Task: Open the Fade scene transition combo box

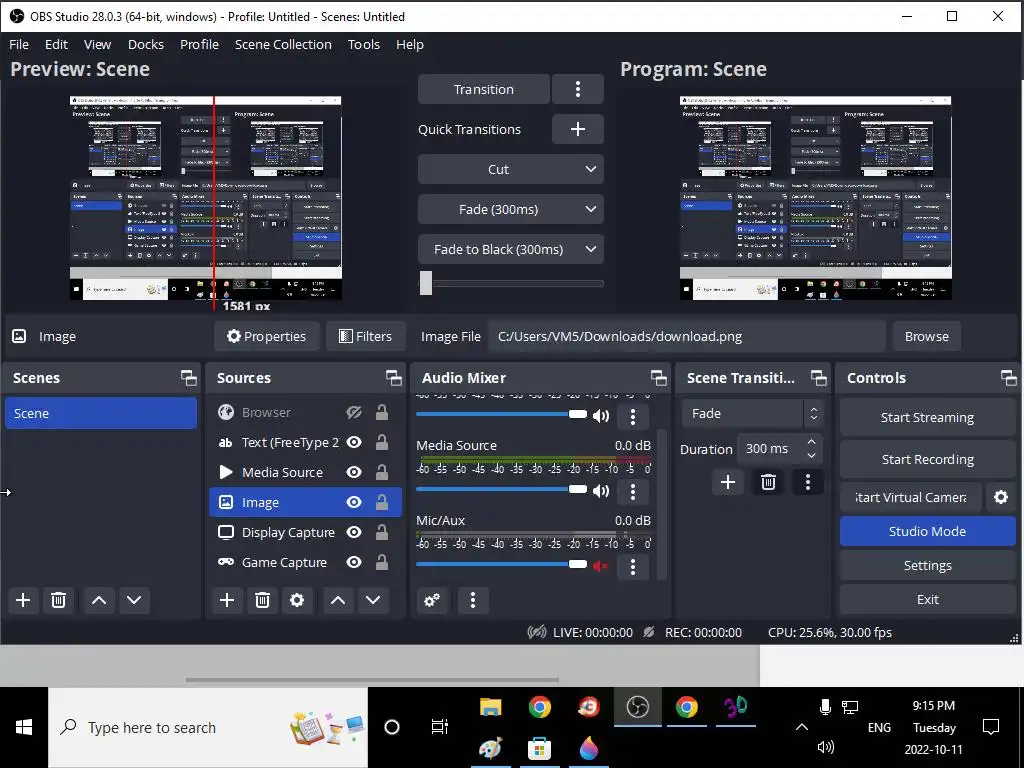Action: pyautogui.click(x=753, y=413)
